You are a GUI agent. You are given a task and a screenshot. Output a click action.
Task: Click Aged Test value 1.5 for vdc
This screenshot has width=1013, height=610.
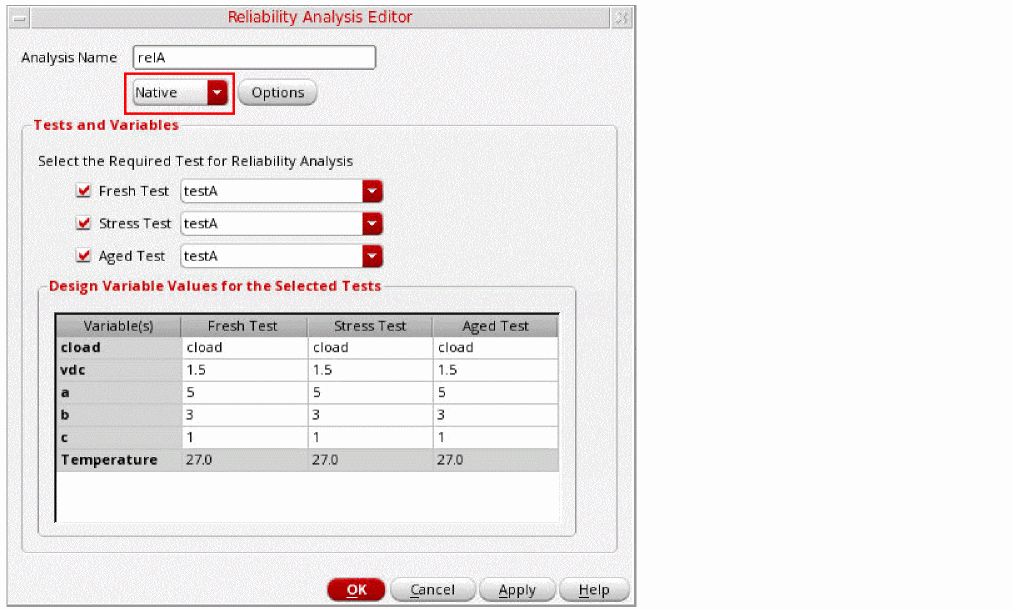496,370
